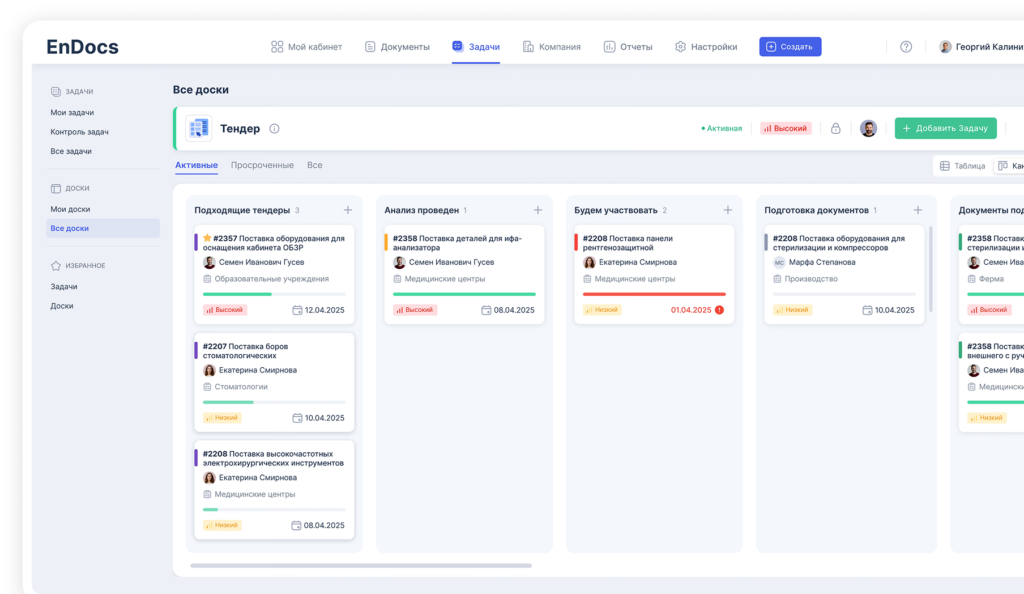Open Документы in top navigation
This screenshot has height=594, width=1024.
397,46
